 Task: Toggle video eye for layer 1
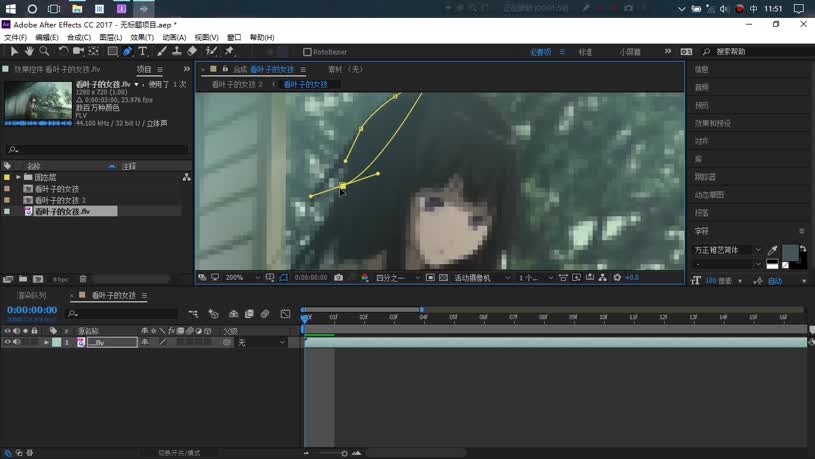click(7, 342)
